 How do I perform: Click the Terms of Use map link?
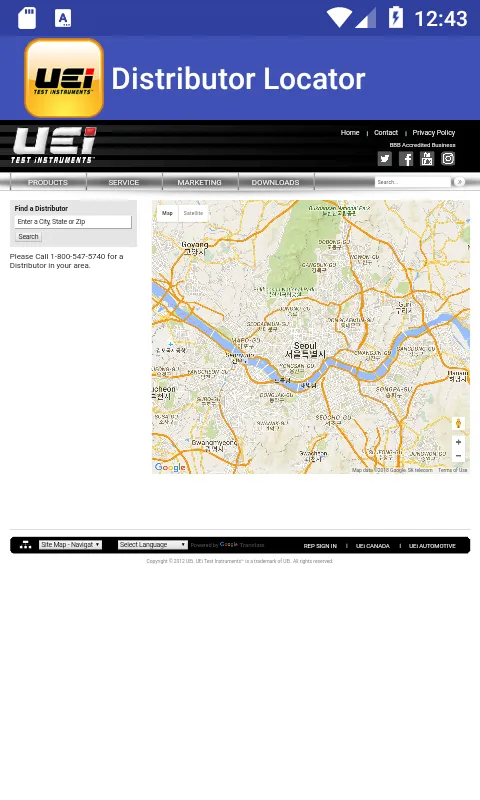[452, 470]
